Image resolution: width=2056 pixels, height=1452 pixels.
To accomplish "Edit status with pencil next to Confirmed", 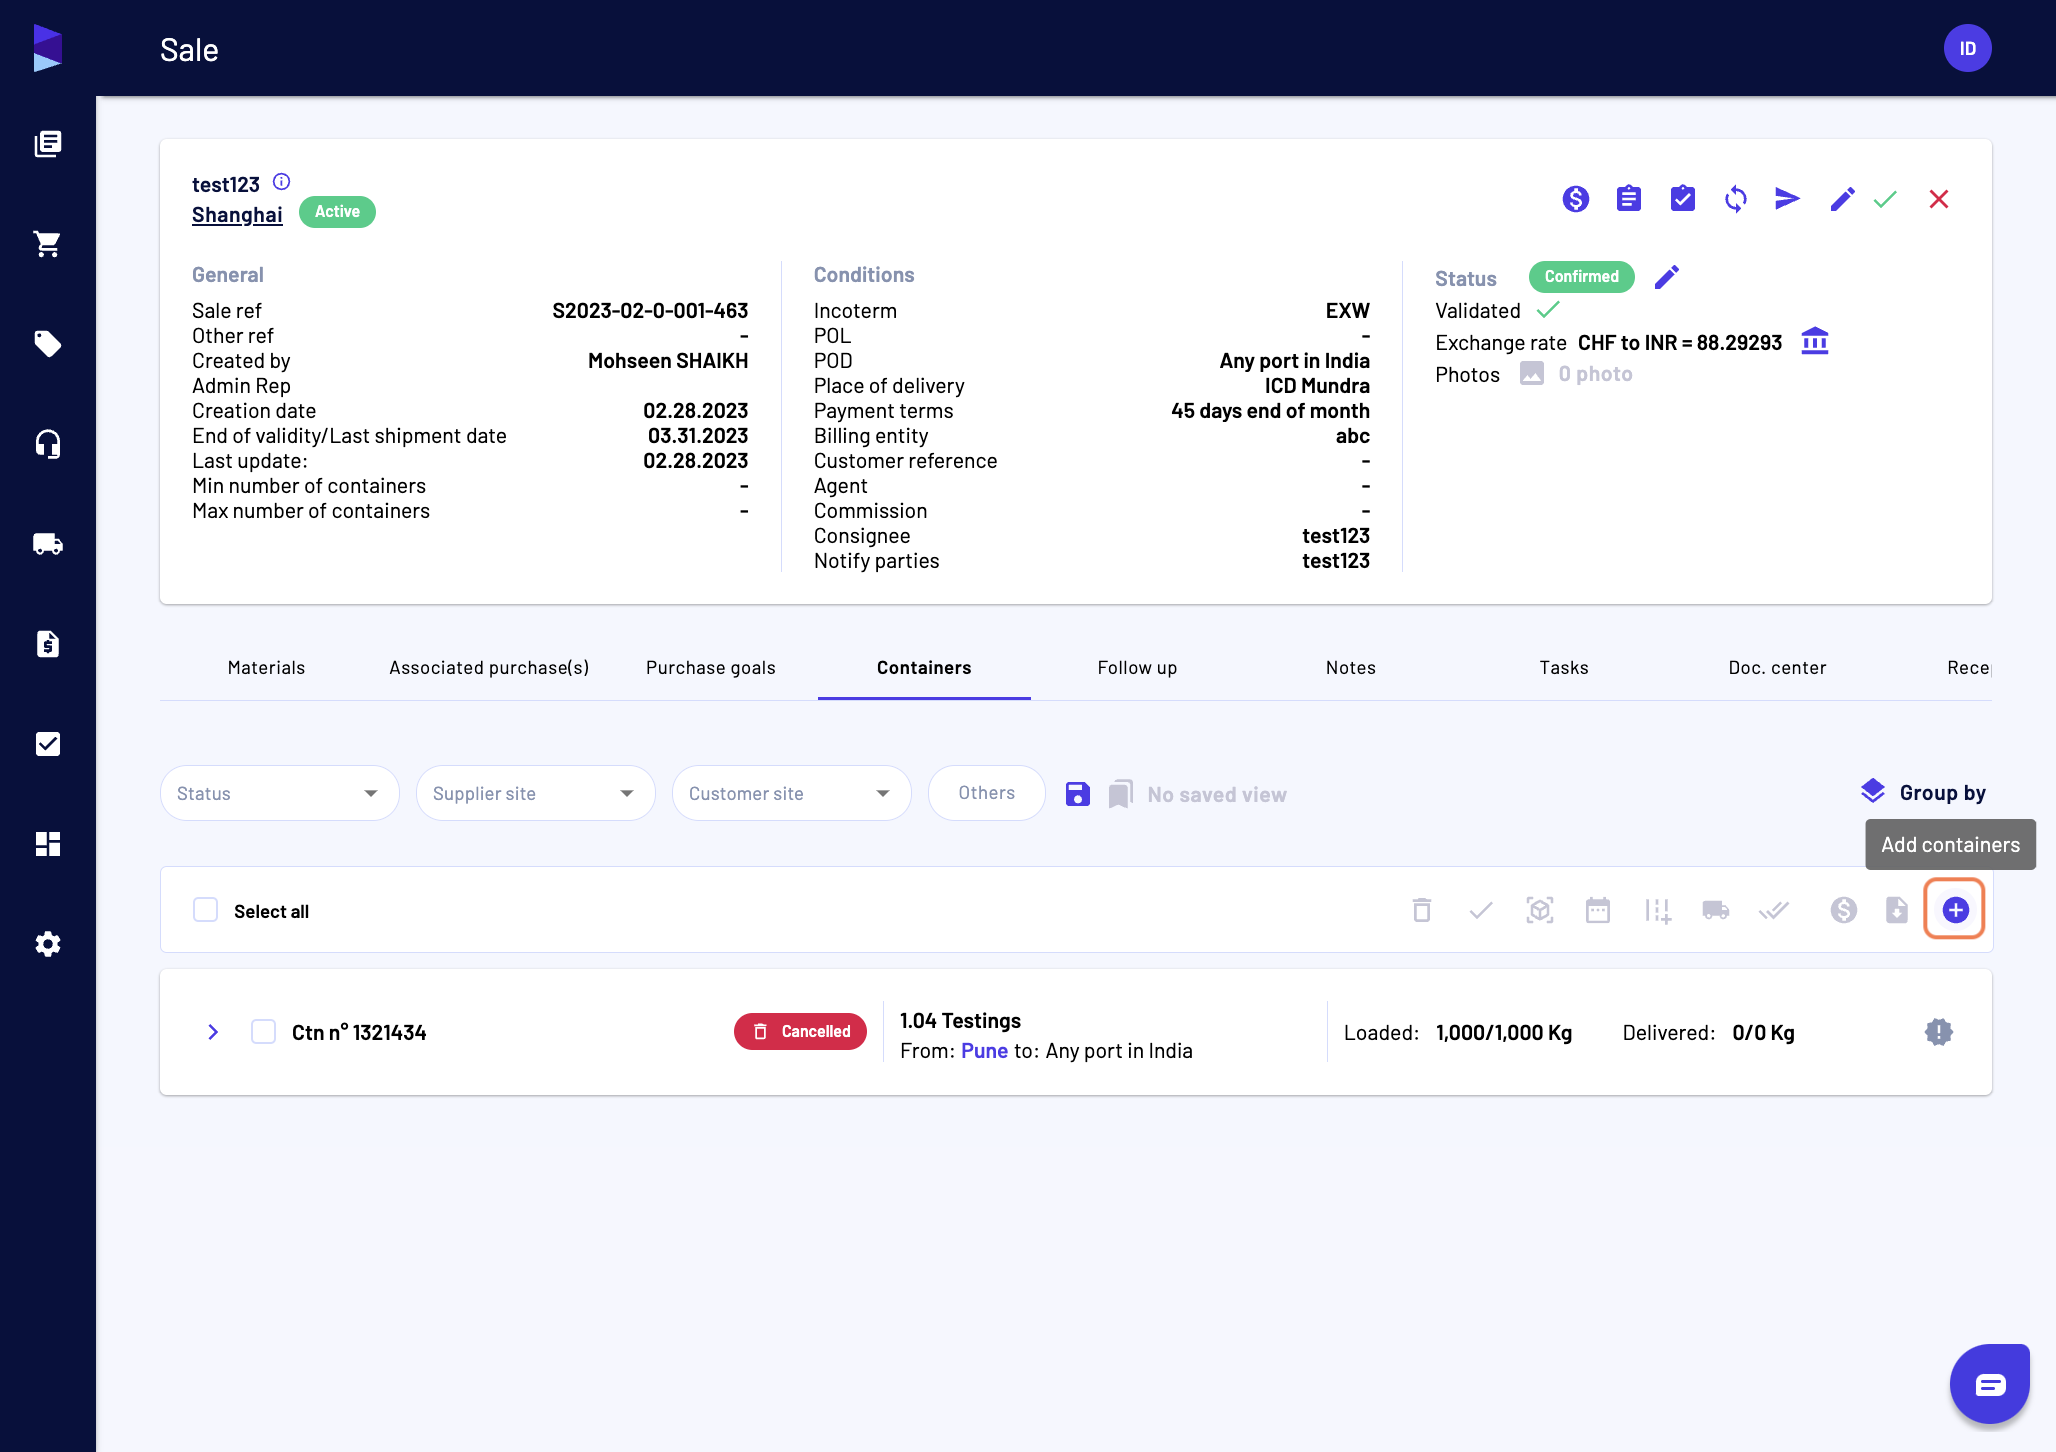I will point(1667,277).
